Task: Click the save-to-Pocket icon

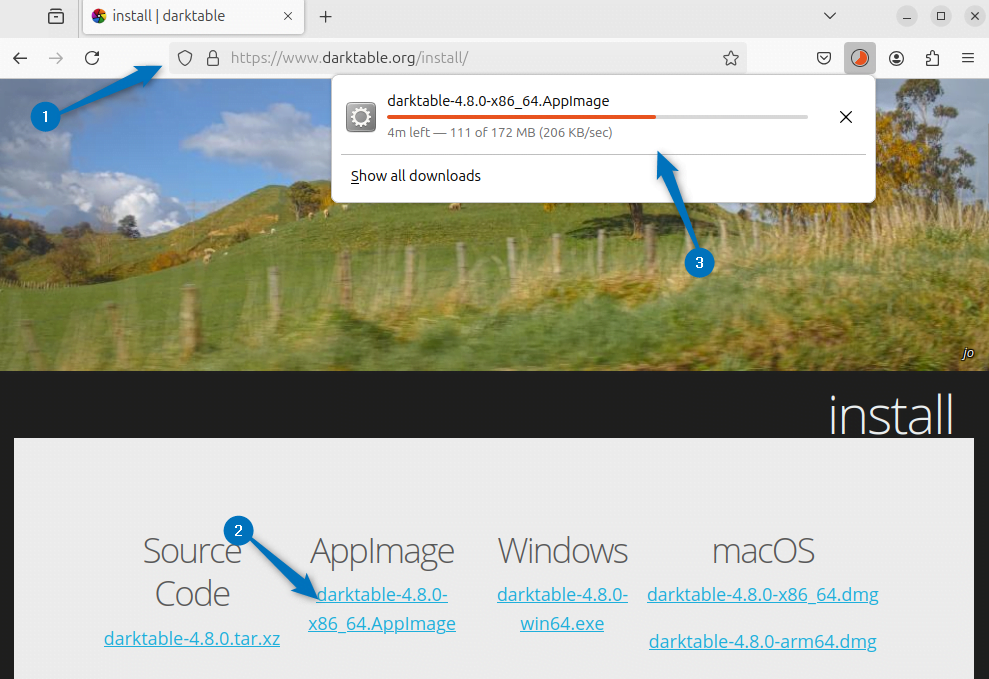Action: pos(824,58)
